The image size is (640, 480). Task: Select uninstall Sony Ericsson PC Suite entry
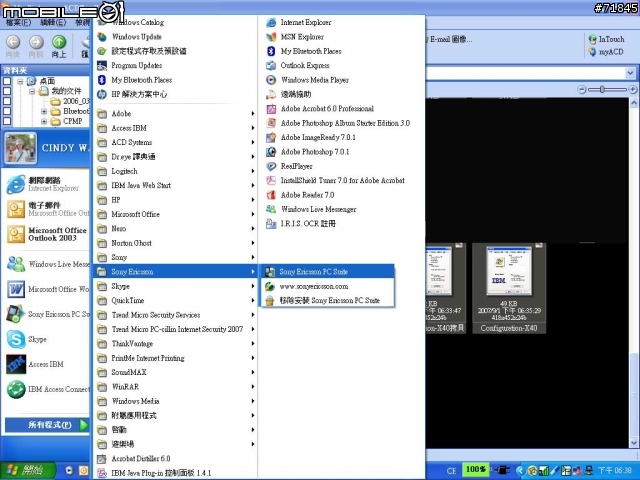tap(327, 300)
